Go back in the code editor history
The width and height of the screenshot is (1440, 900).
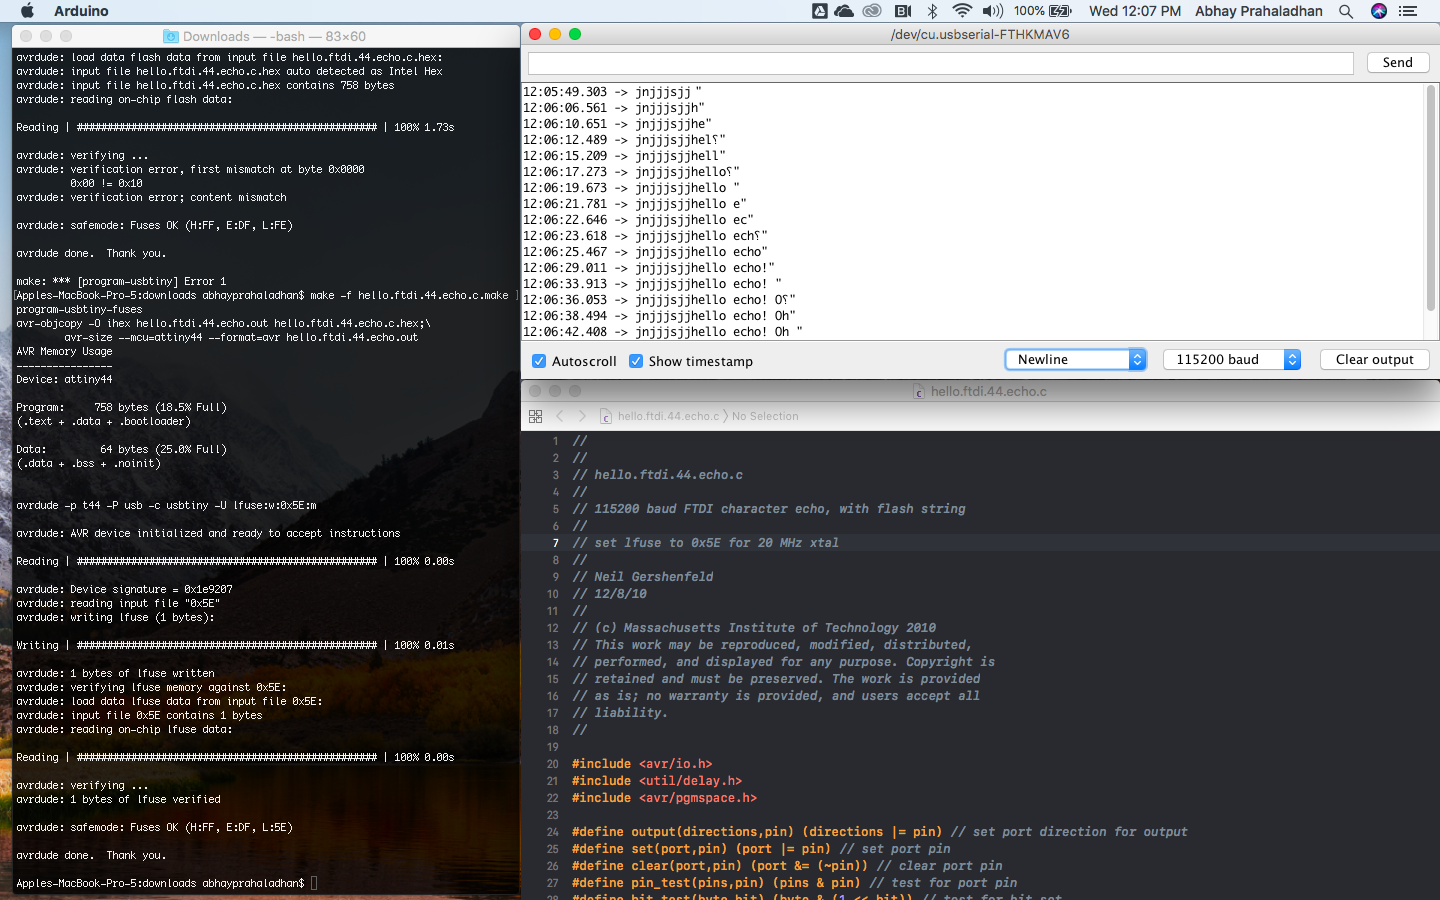560,416
